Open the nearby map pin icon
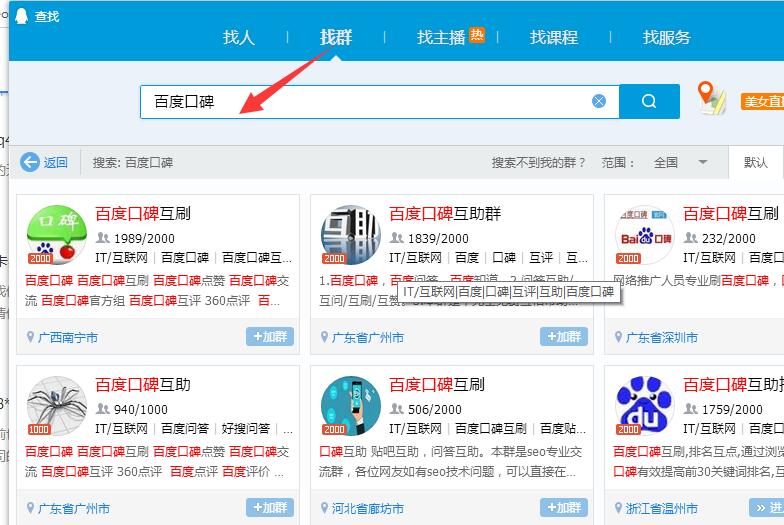 click(x=710, y=98)
